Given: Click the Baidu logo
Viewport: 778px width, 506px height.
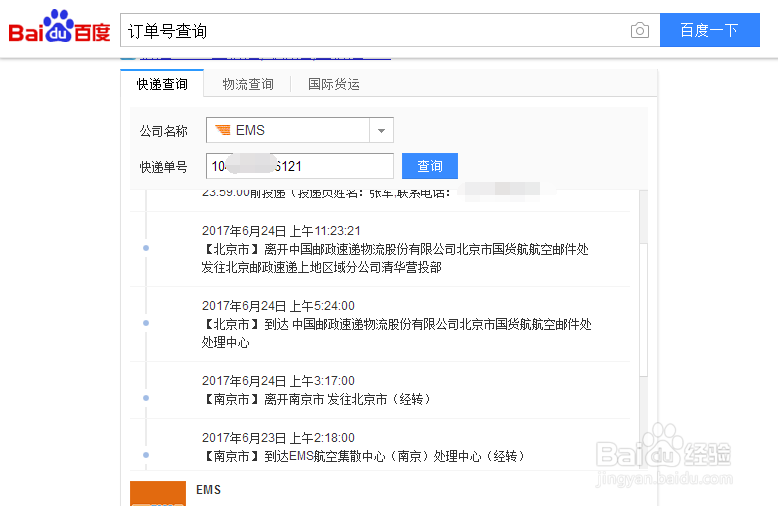Looking at the screenshot, I should point(59,26).
